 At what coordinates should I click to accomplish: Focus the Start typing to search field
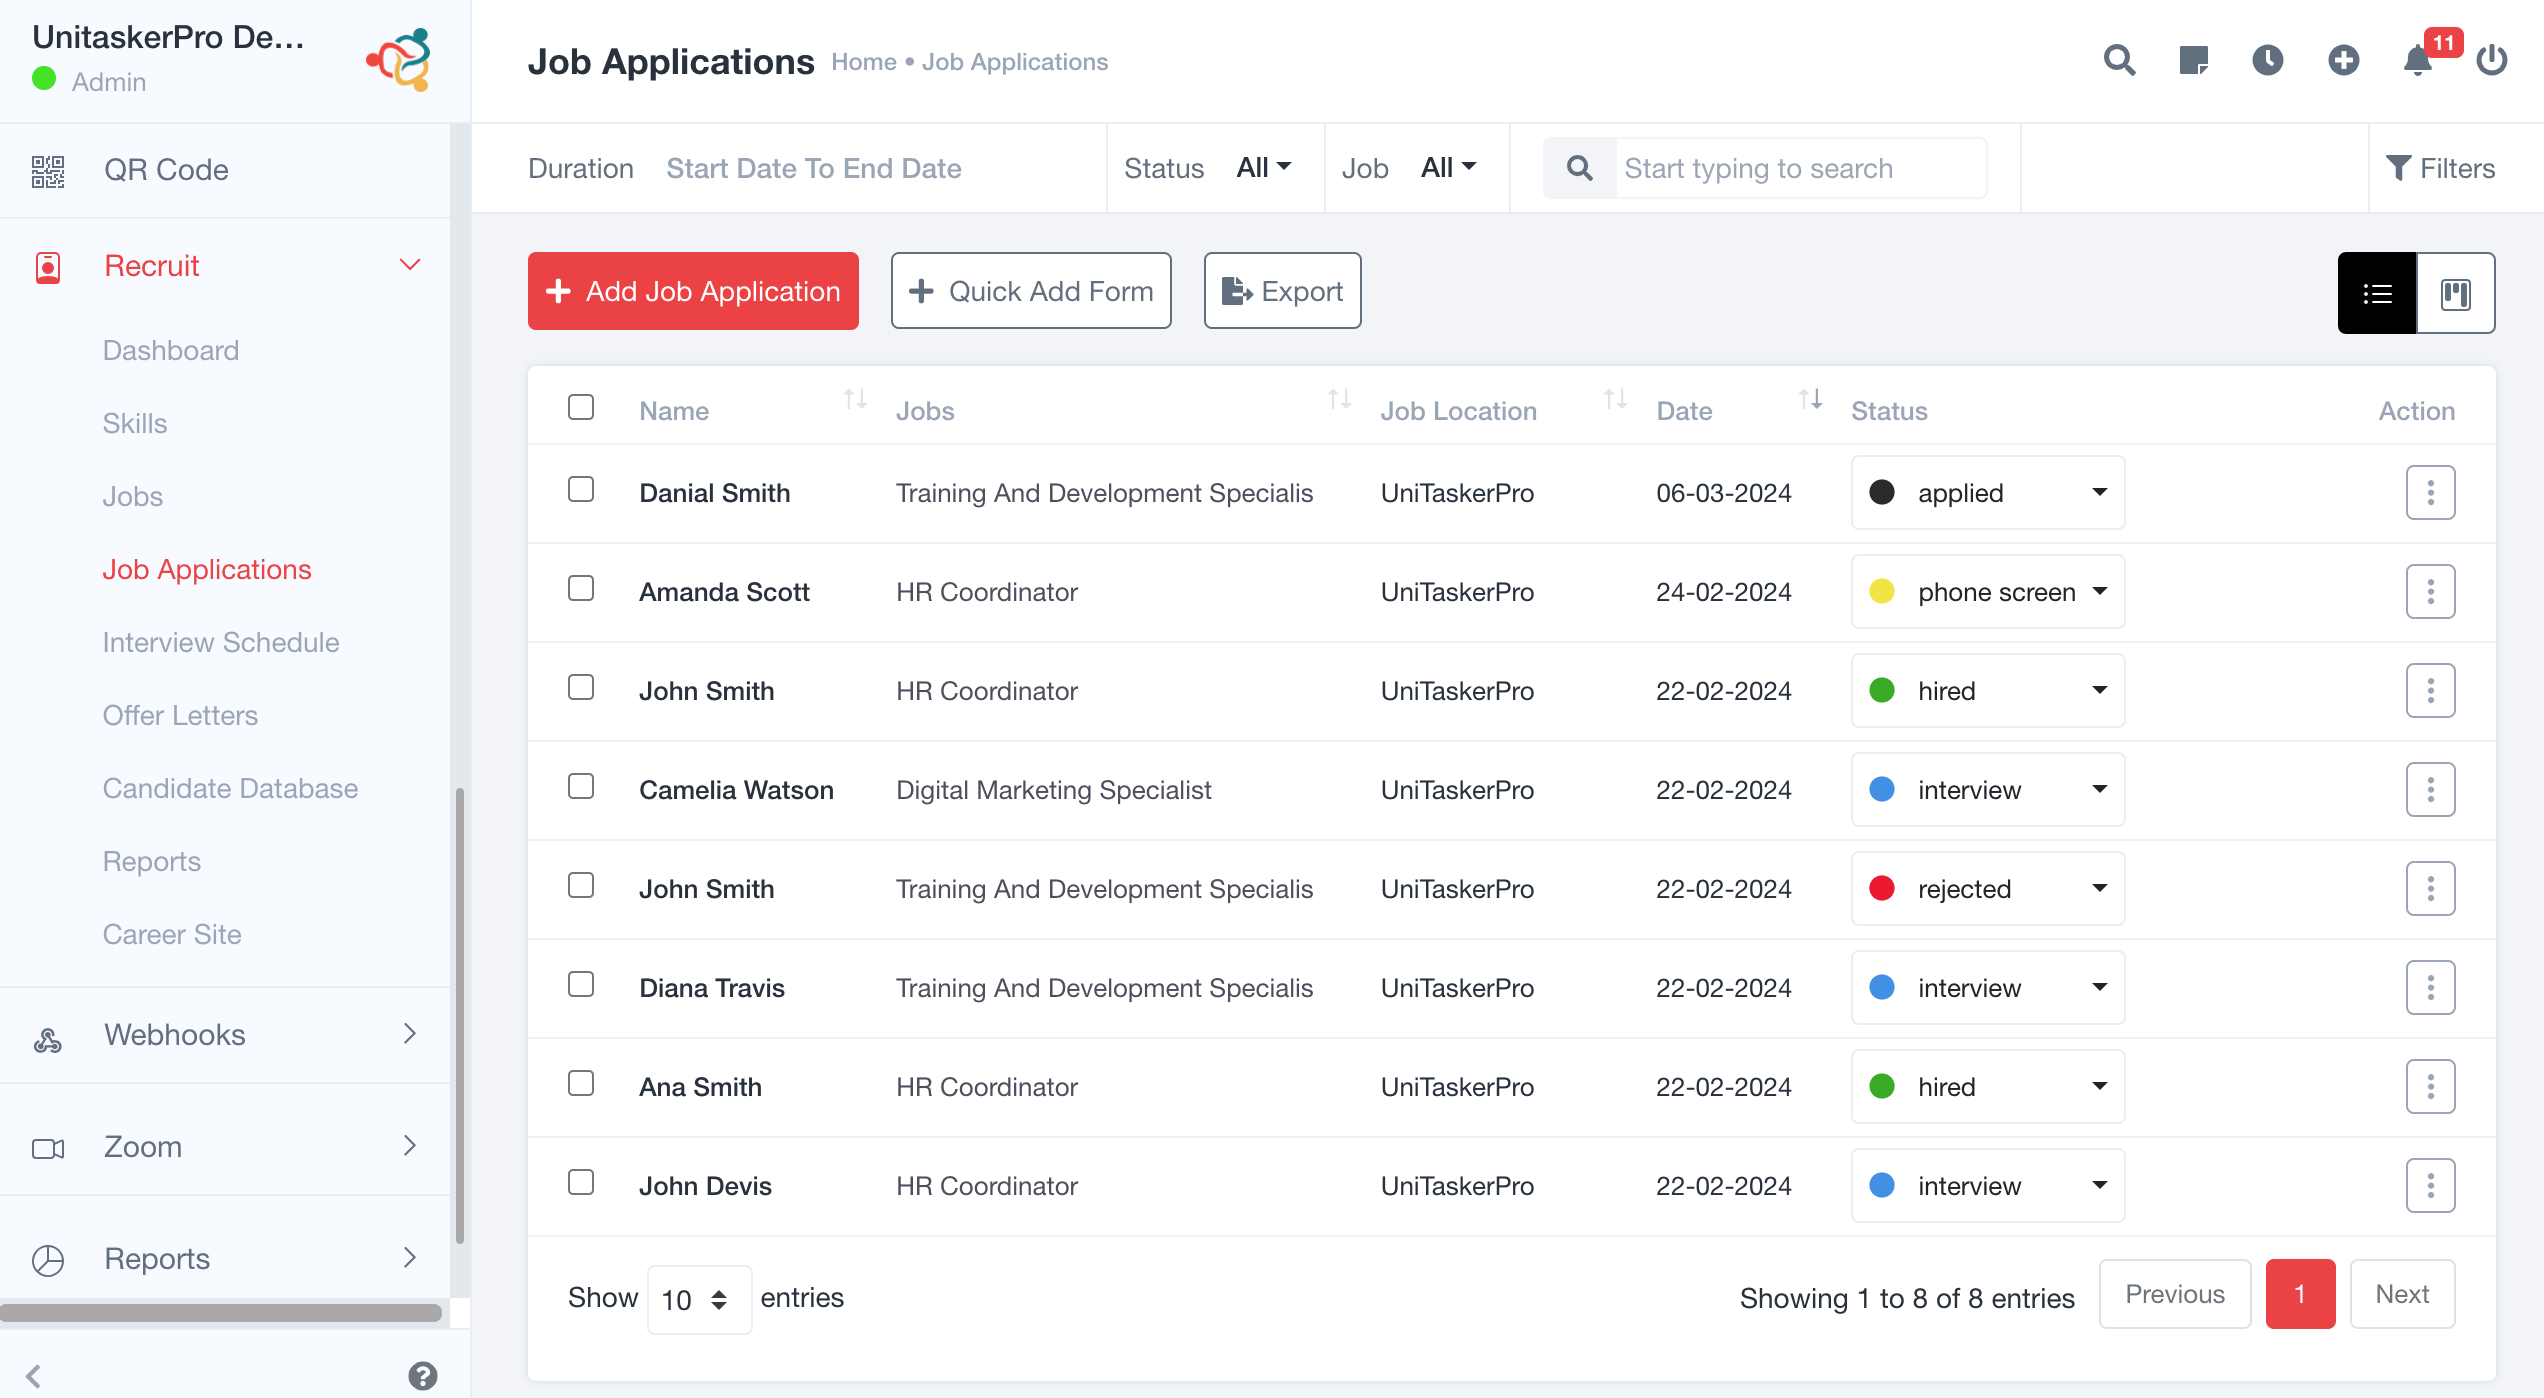pyautogui.click(x=1800, y=168)
